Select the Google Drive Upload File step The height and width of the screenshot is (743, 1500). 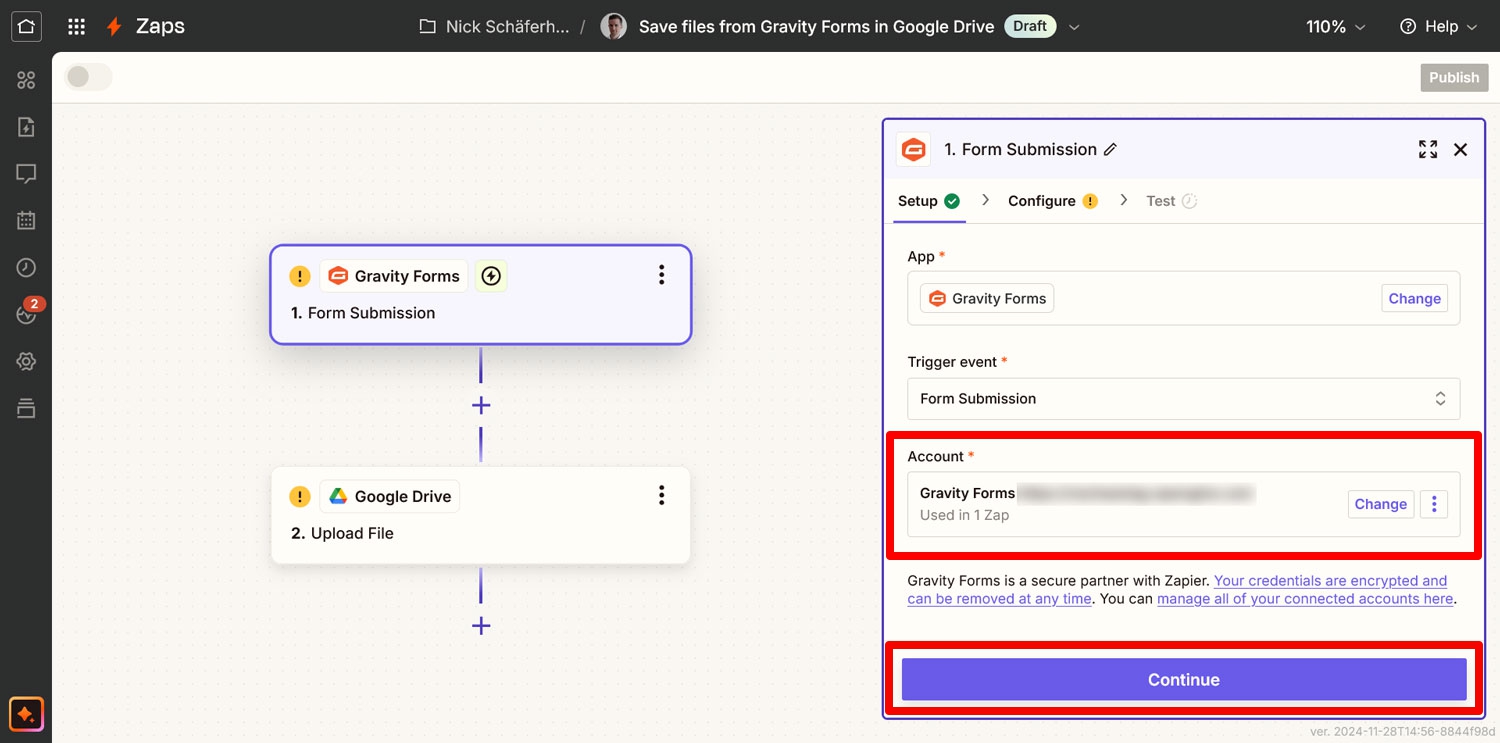pos(481,515)
